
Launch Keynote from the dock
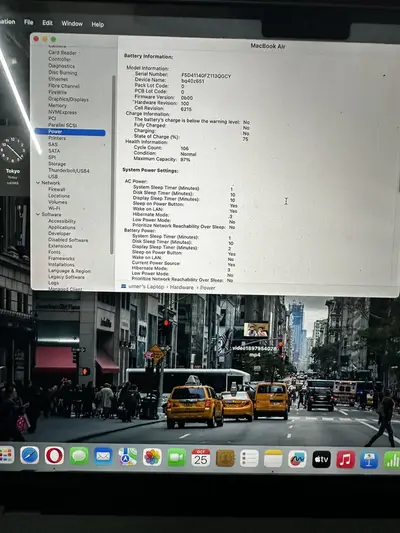tap(369, 460)
